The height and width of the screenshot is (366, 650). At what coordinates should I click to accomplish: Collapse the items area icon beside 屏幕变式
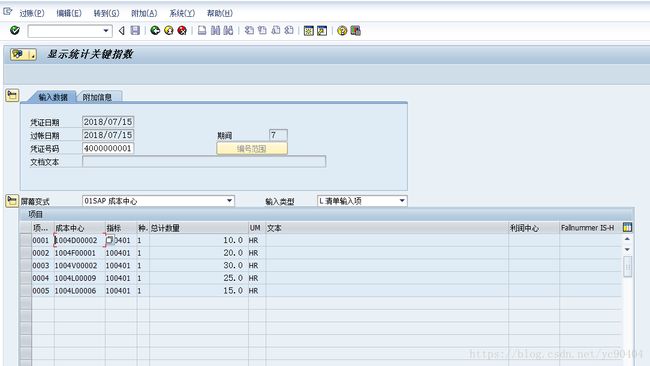point(12,201)
